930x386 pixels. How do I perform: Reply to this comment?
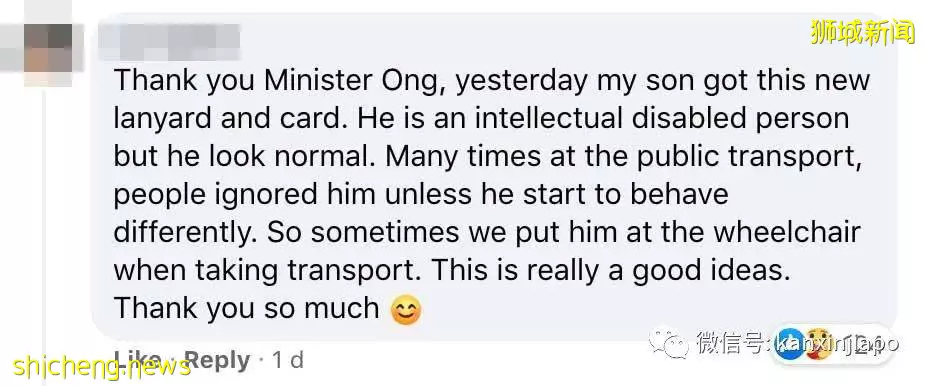[x=217, y=360]
